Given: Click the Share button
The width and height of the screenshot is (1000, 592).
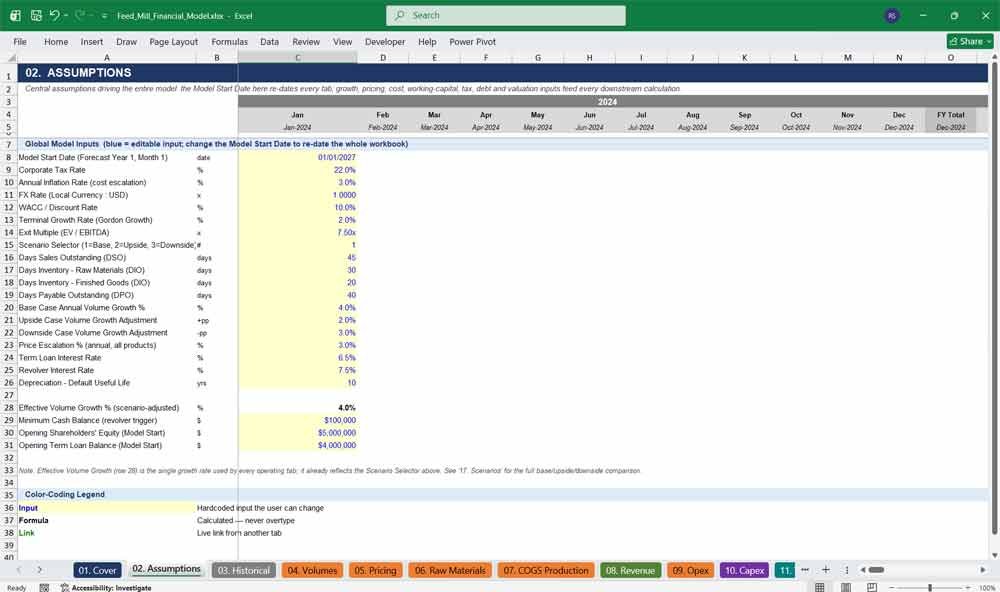Looking at the screenshot, I should tap(970, 41).
